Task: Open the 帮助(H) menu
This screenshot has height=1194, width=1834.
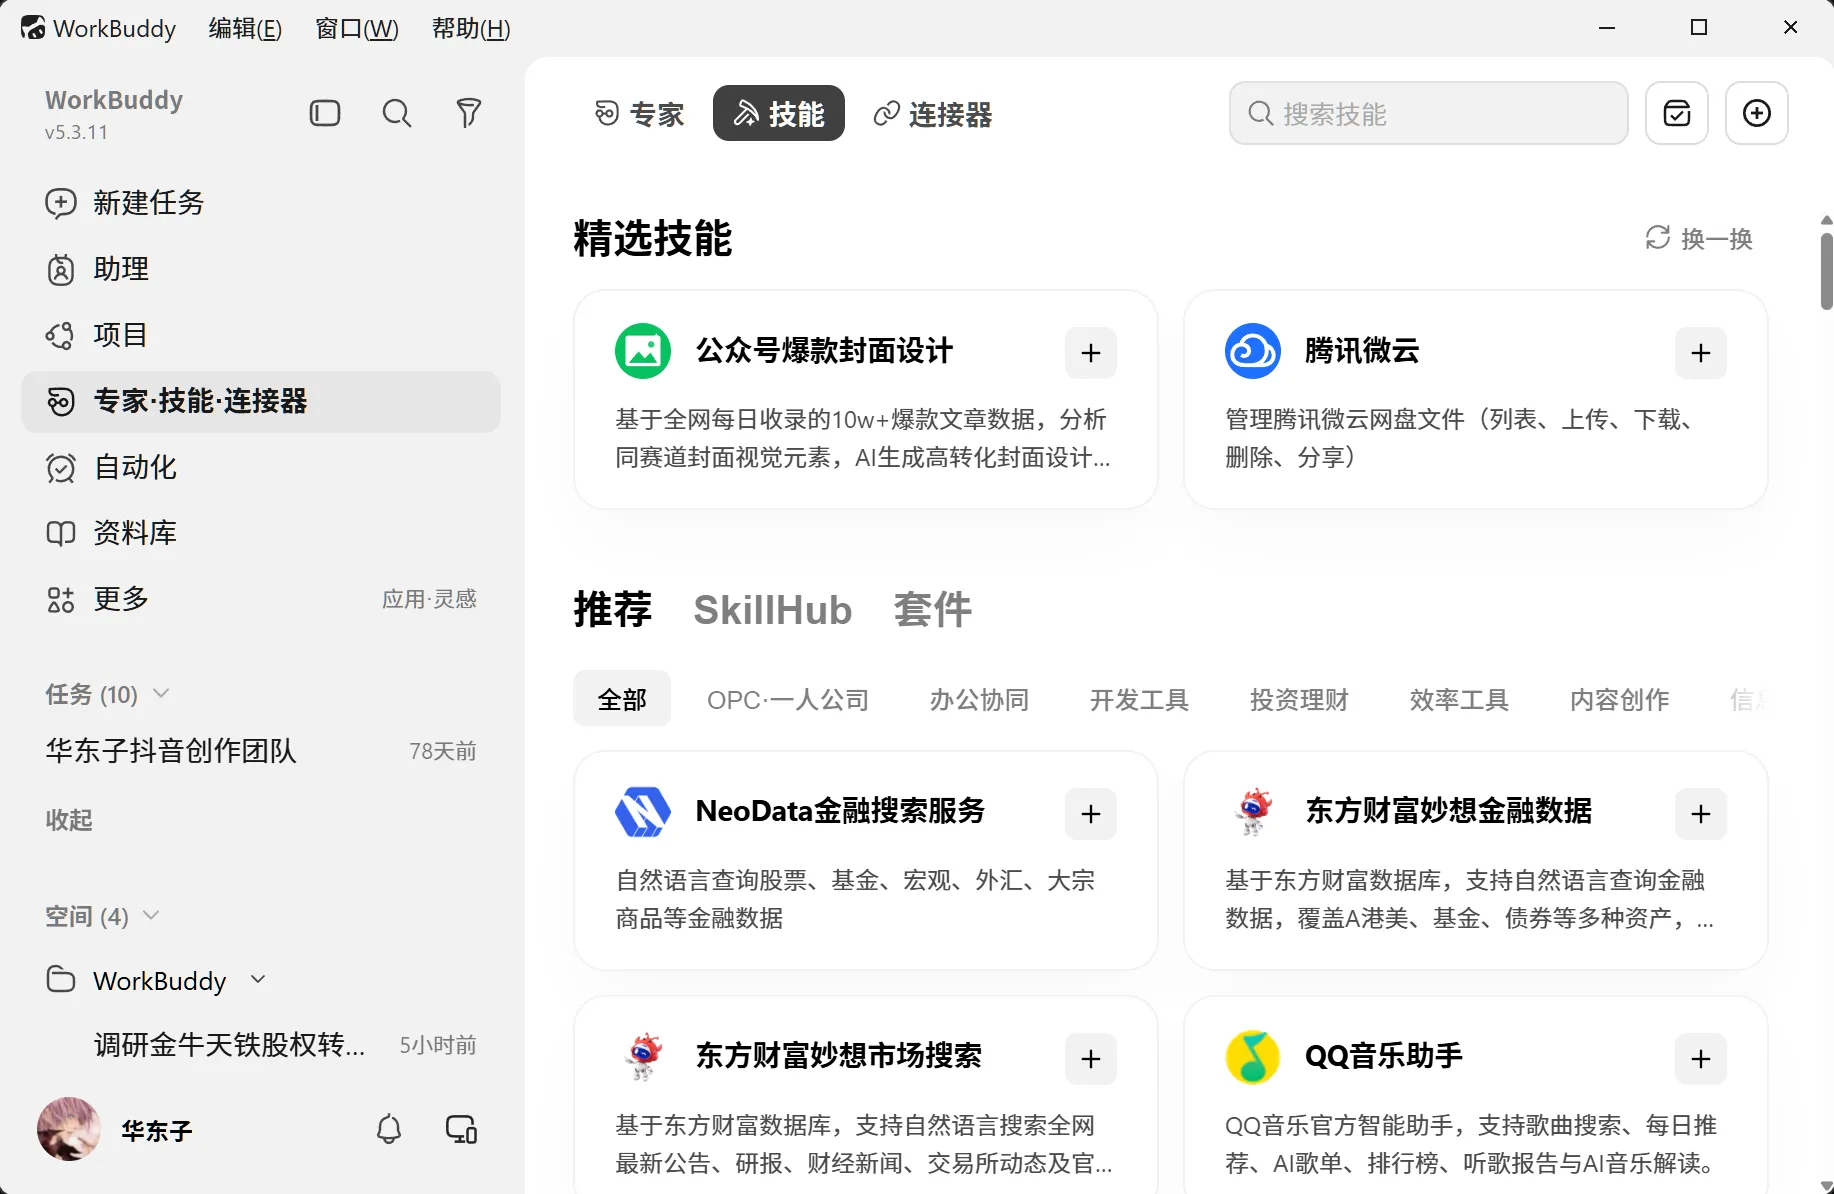Action: [471, 28]
